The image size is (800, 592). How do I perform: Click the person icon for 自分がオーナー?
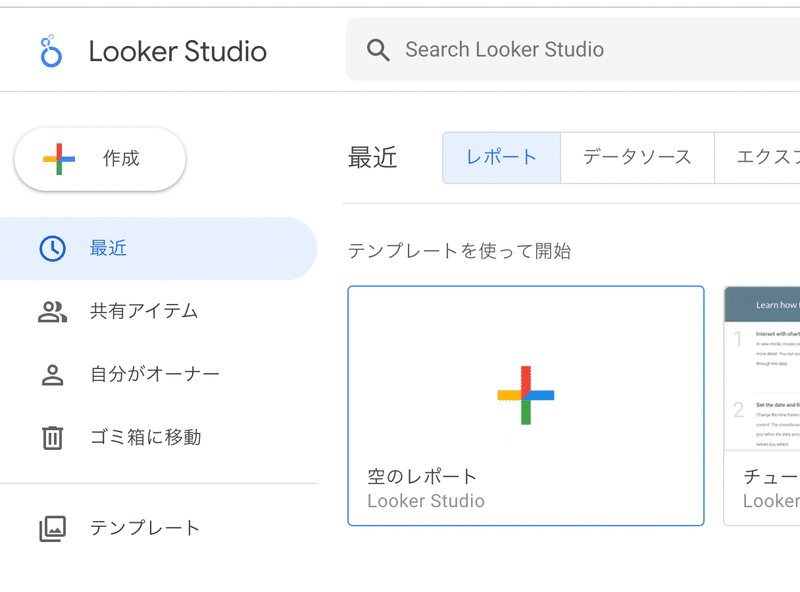tap(52, 375)
